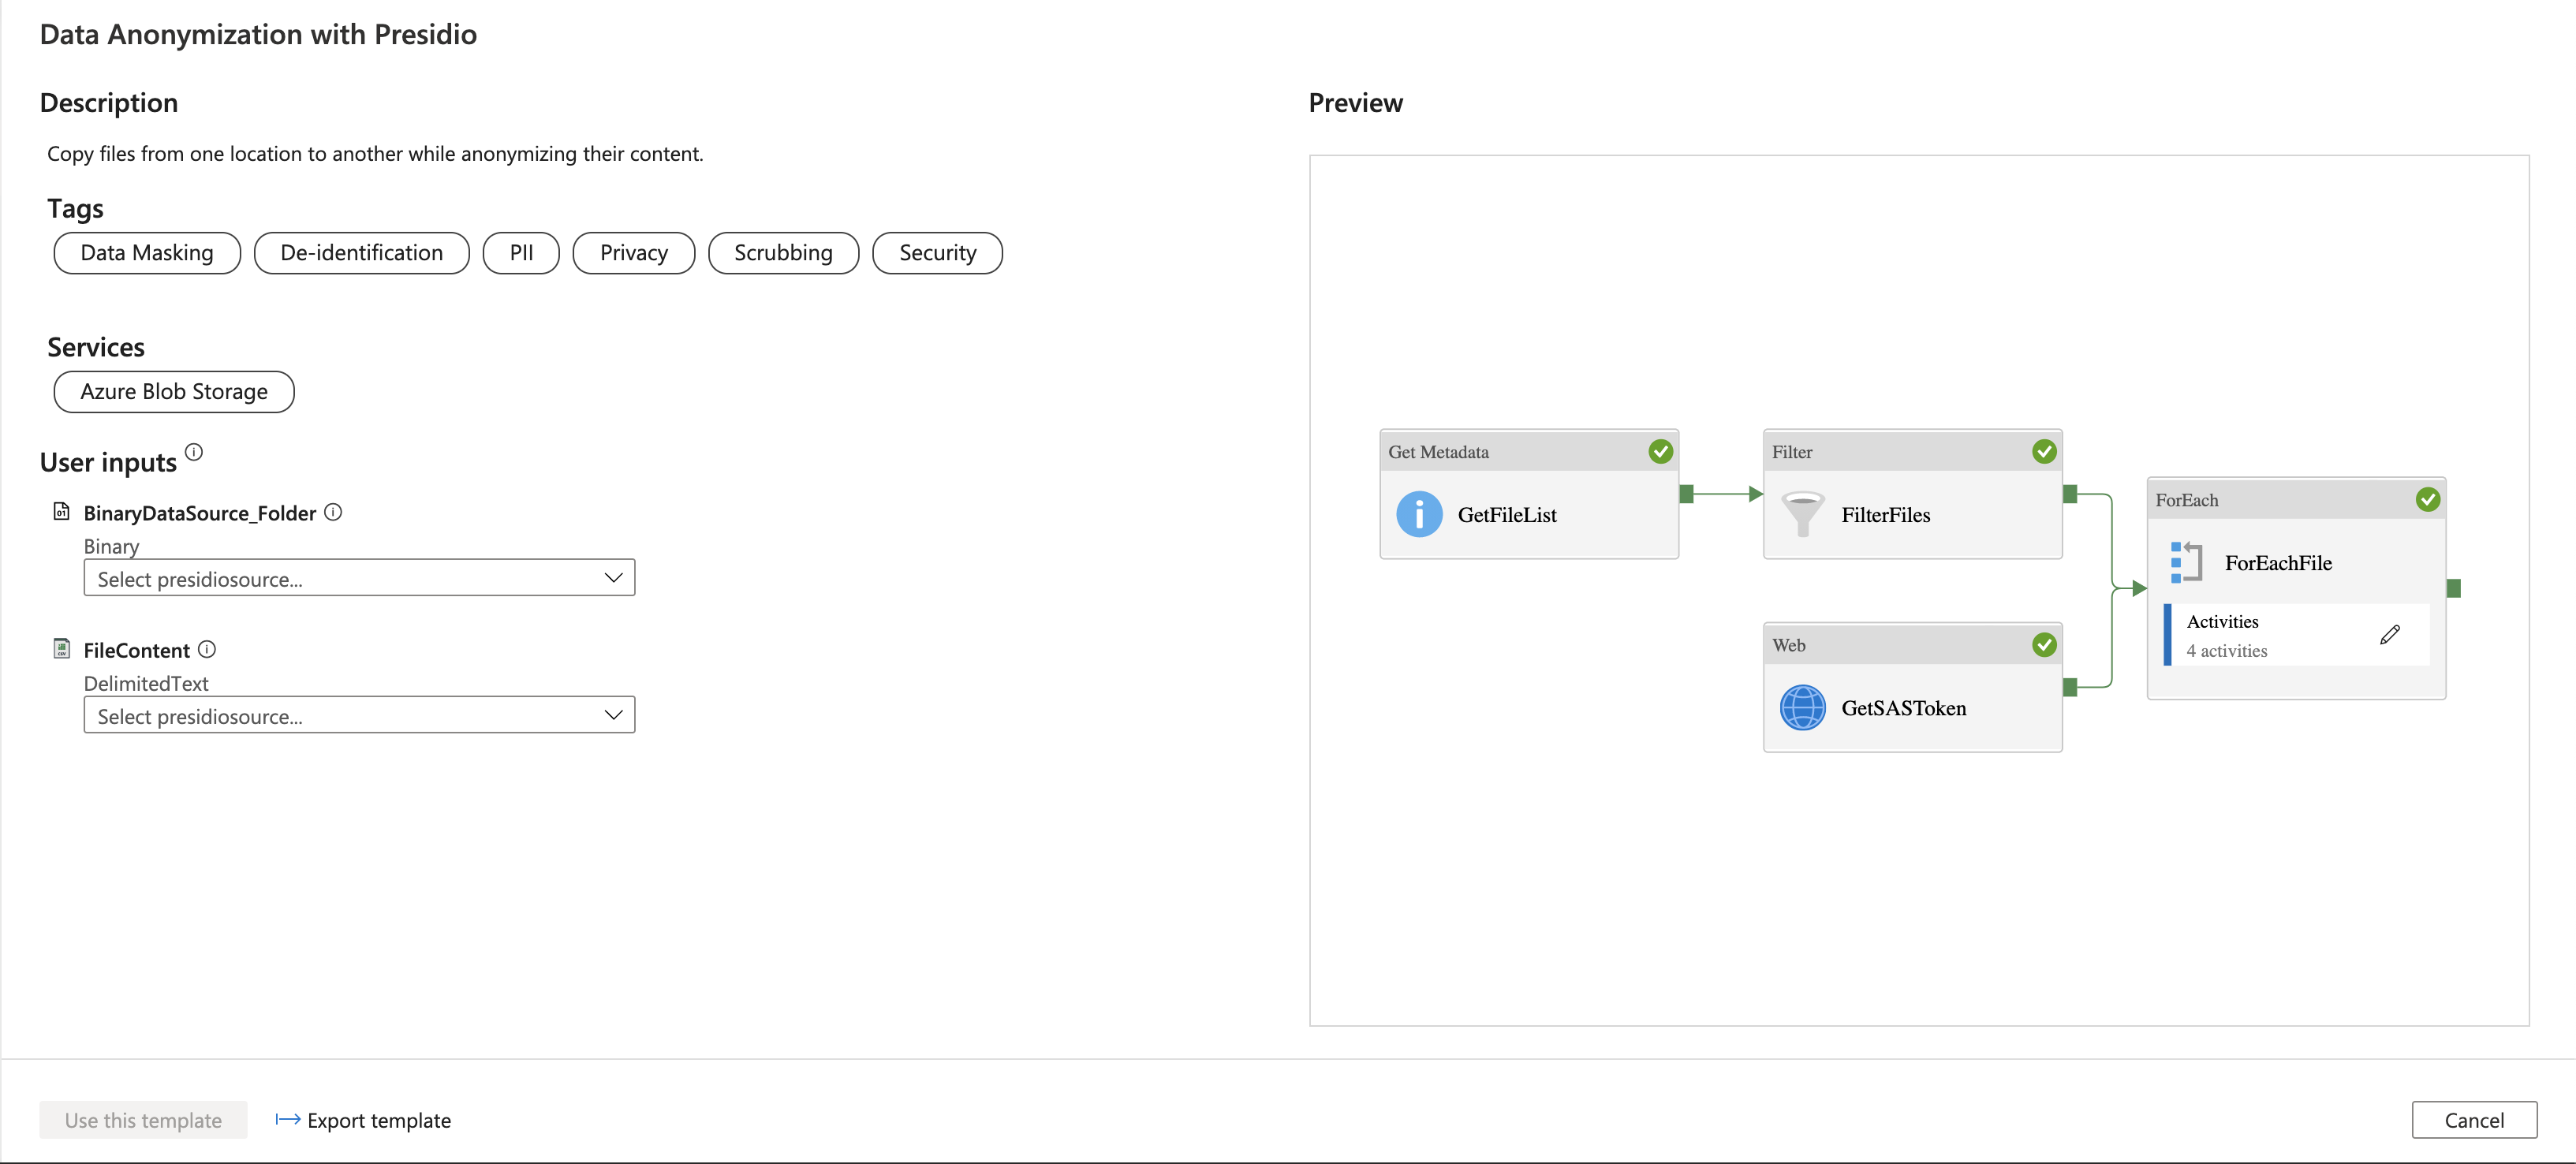Click the Get Metadata green checkmark

pyautogui.click(x=1660, y=452)
